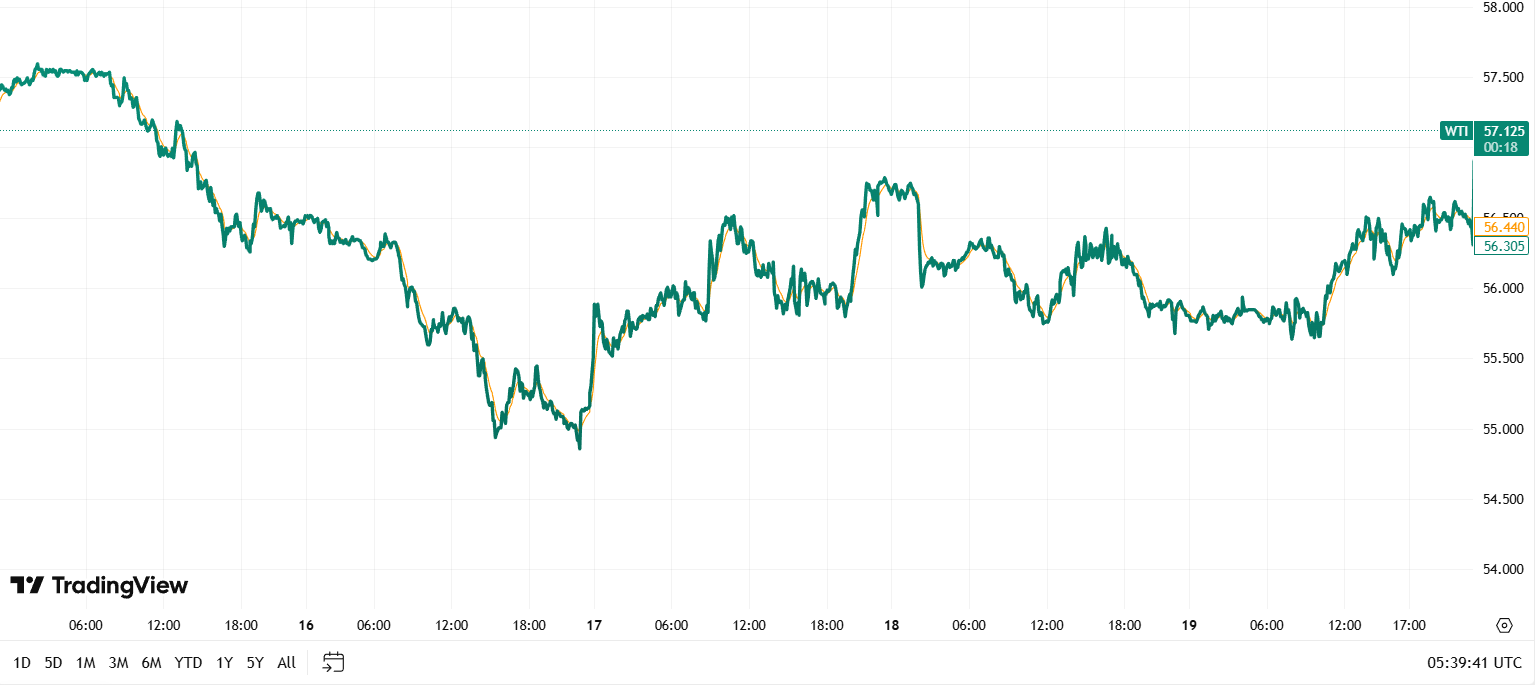The width and height of the screenshot is (1535, 685).
Task: Click the 55.000 price scale label
Action: pyautogui.click(x=1503, y=429)
